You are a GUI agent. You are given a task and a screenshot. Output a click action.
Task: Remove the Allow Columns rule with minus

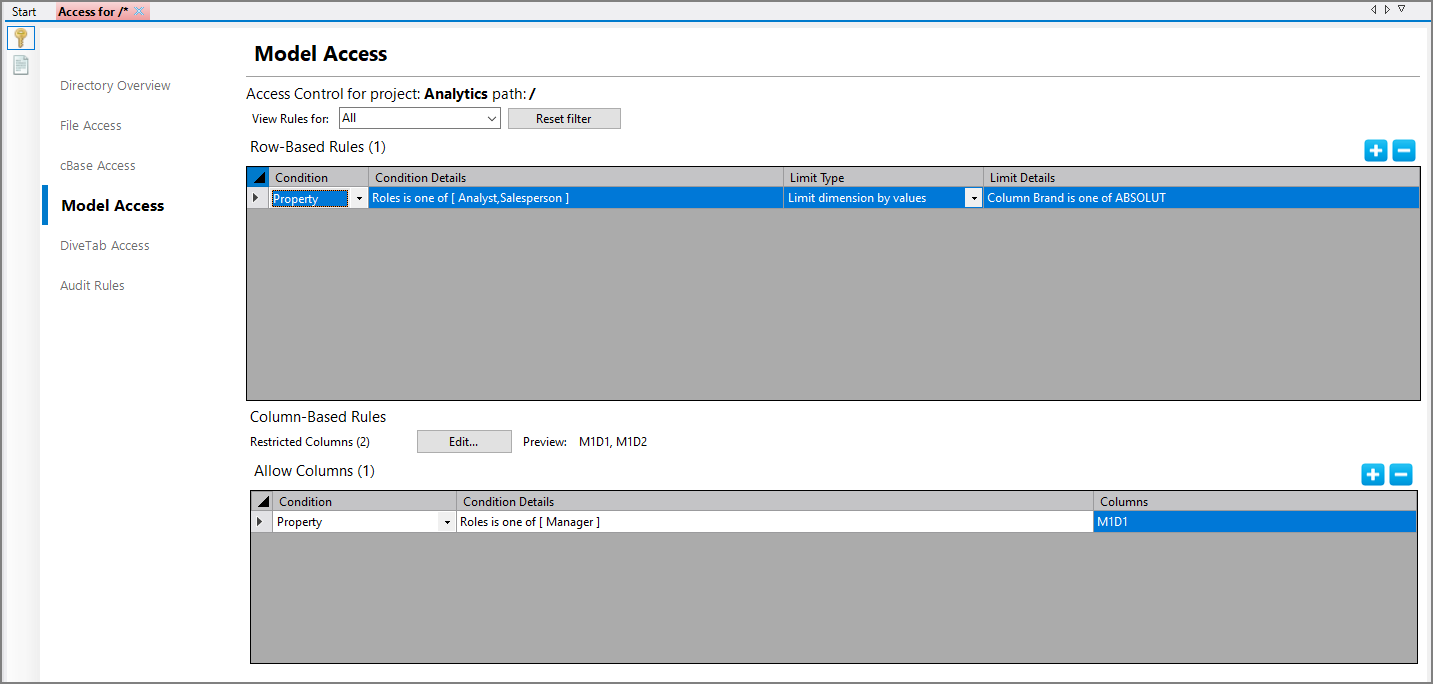tap(1401, 475)
